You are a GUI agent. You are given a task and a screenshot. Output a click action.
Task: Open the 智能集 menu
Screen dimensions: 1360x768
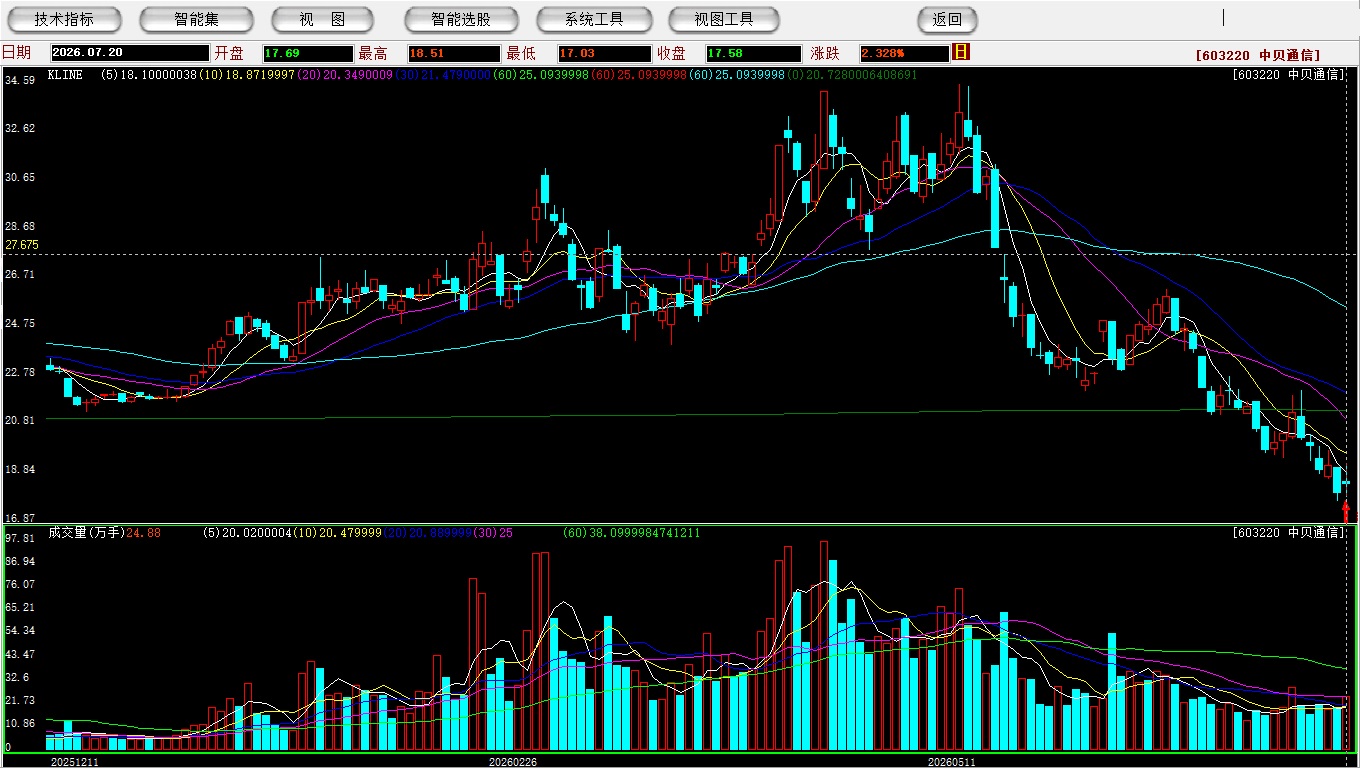(197, 19)
